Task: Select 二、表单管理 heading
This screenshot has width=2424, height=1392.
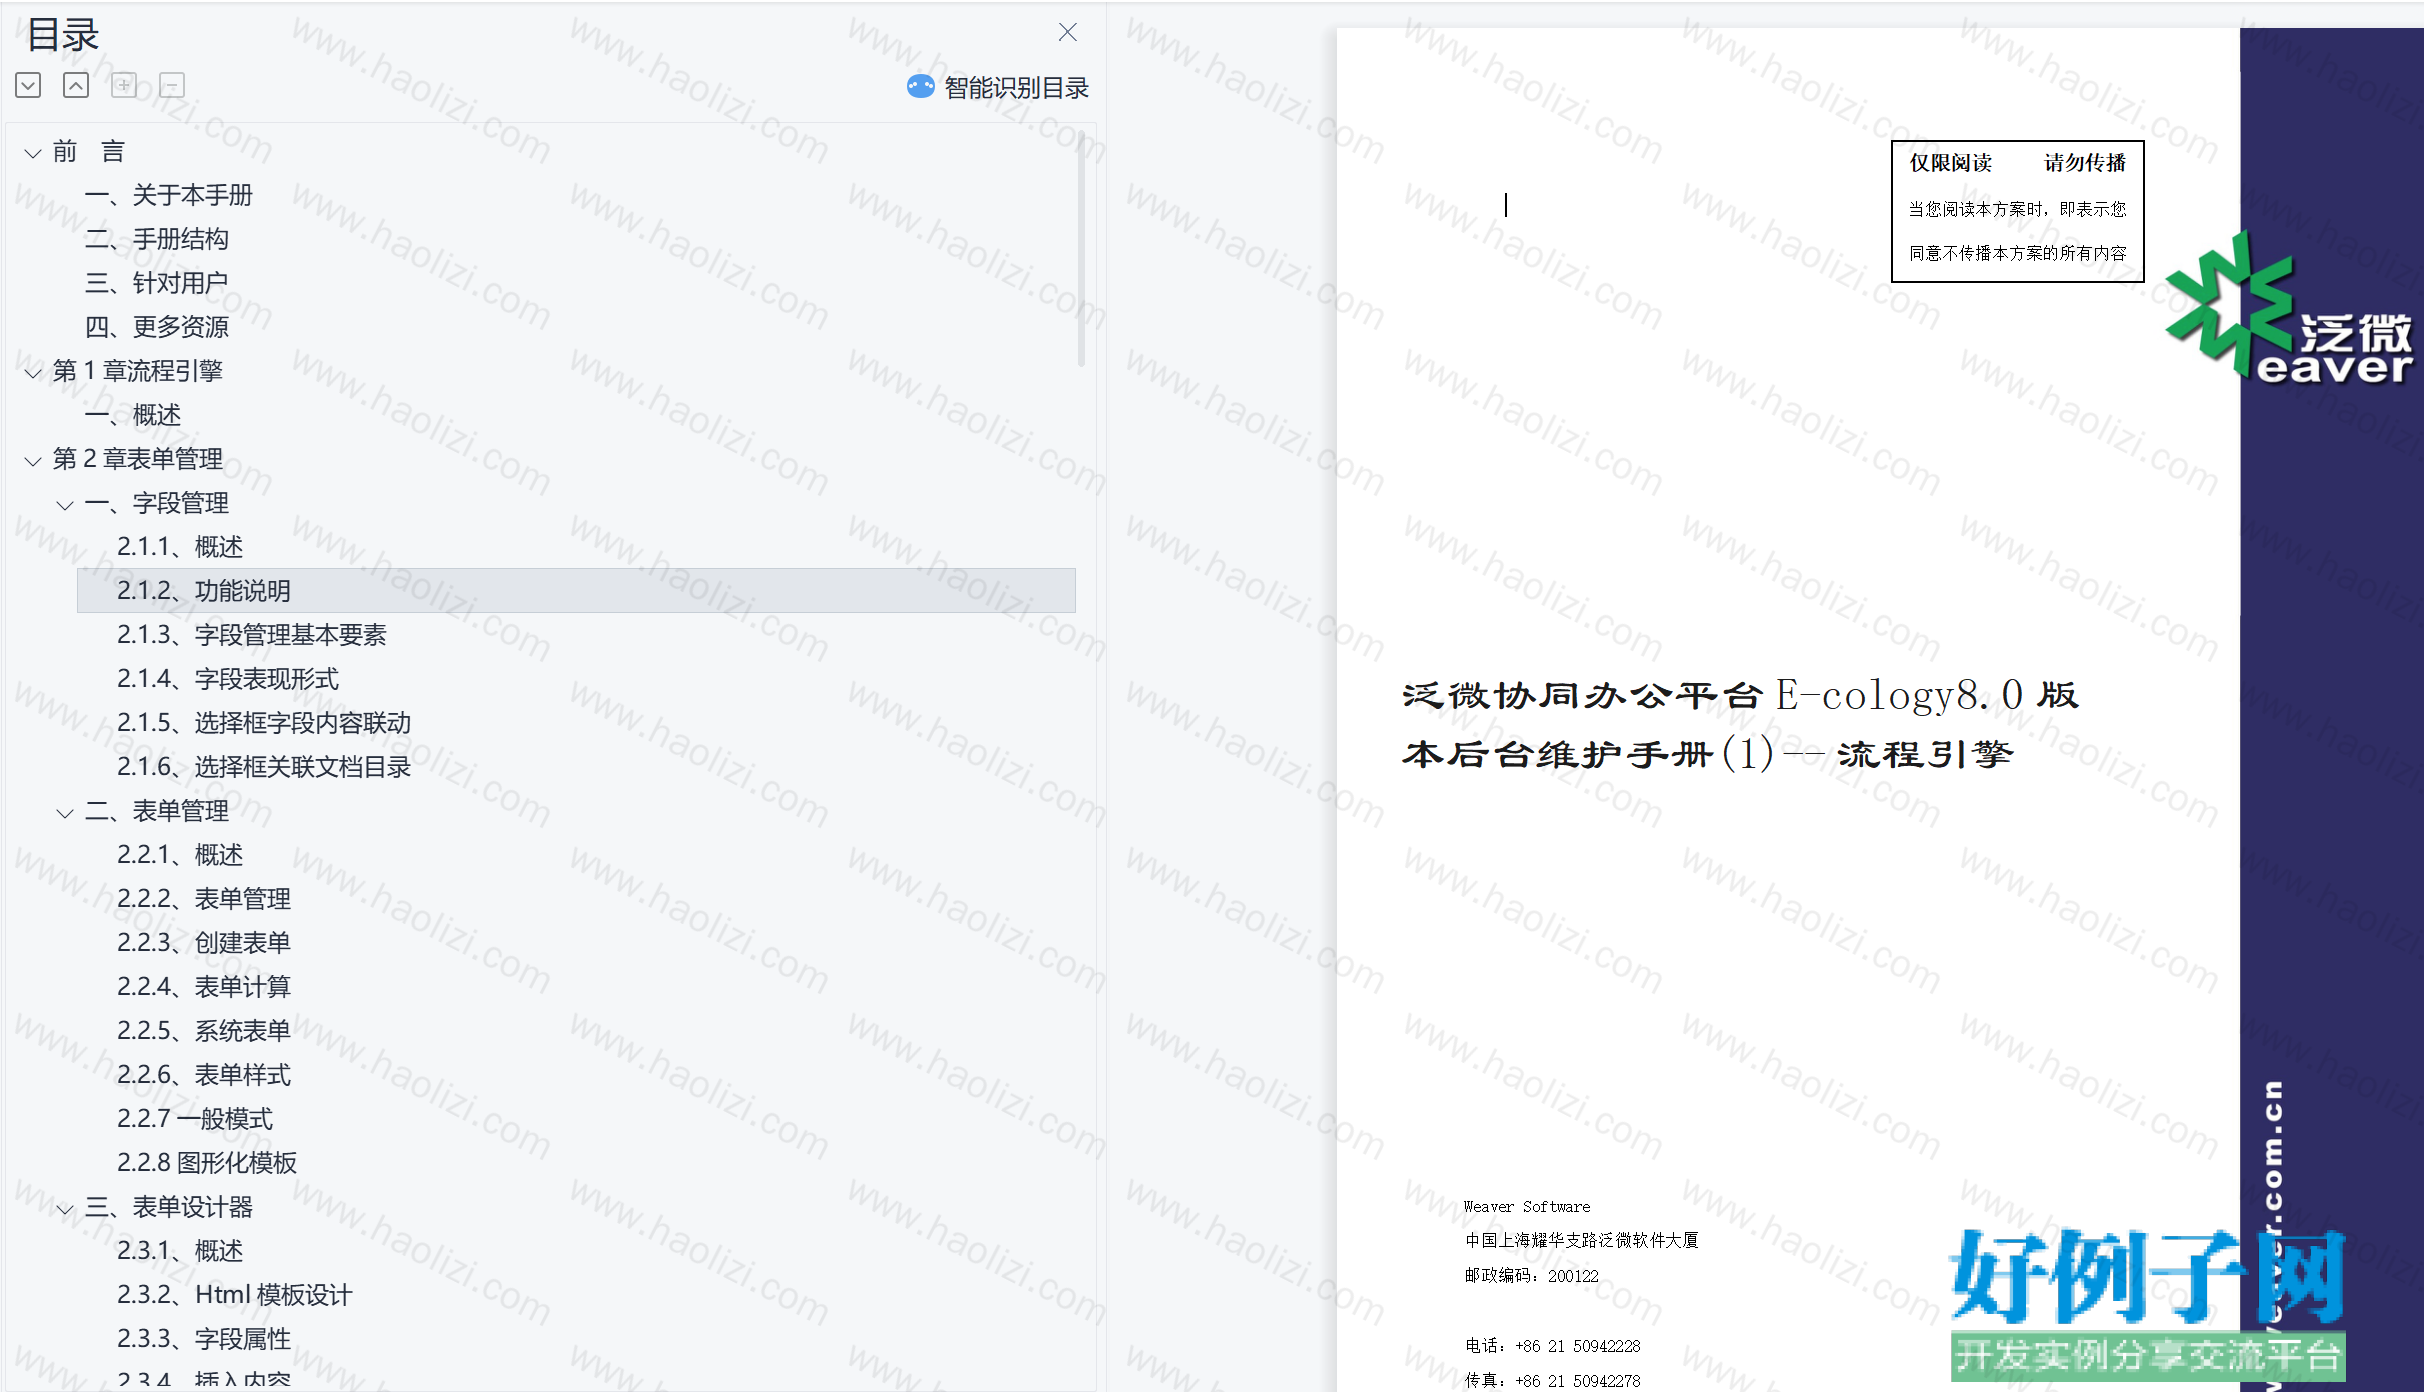Action: point(157,811)
